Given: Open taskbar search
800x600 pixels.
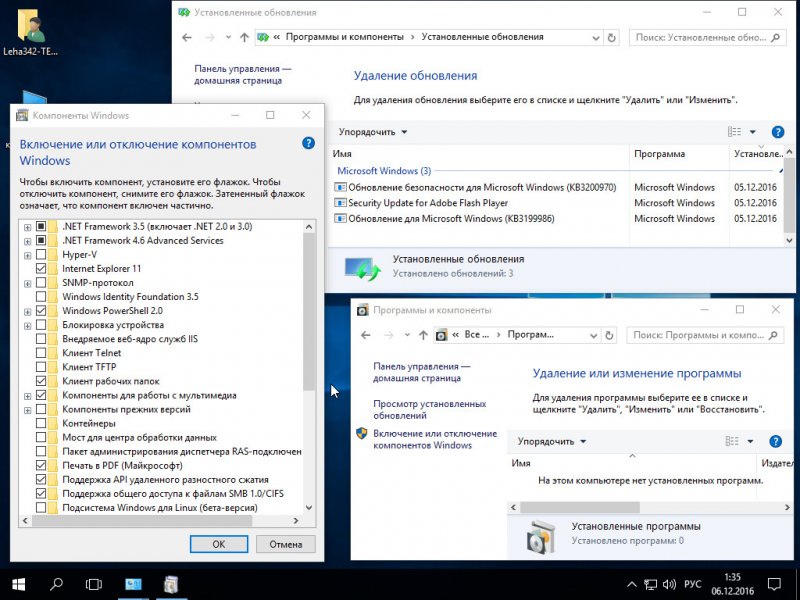Looking at the screenshot, I should 56,584.
